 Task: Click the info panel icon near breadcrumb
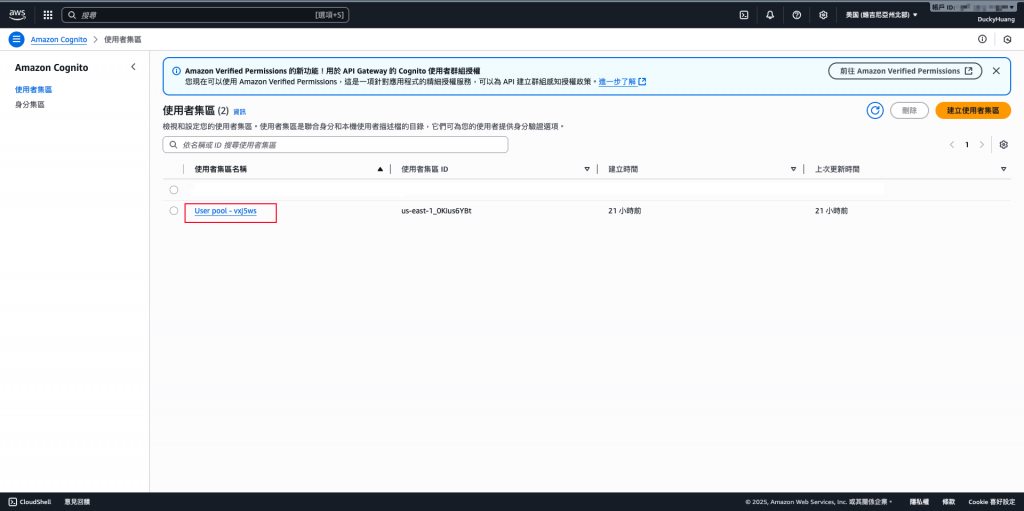point(982,39)
